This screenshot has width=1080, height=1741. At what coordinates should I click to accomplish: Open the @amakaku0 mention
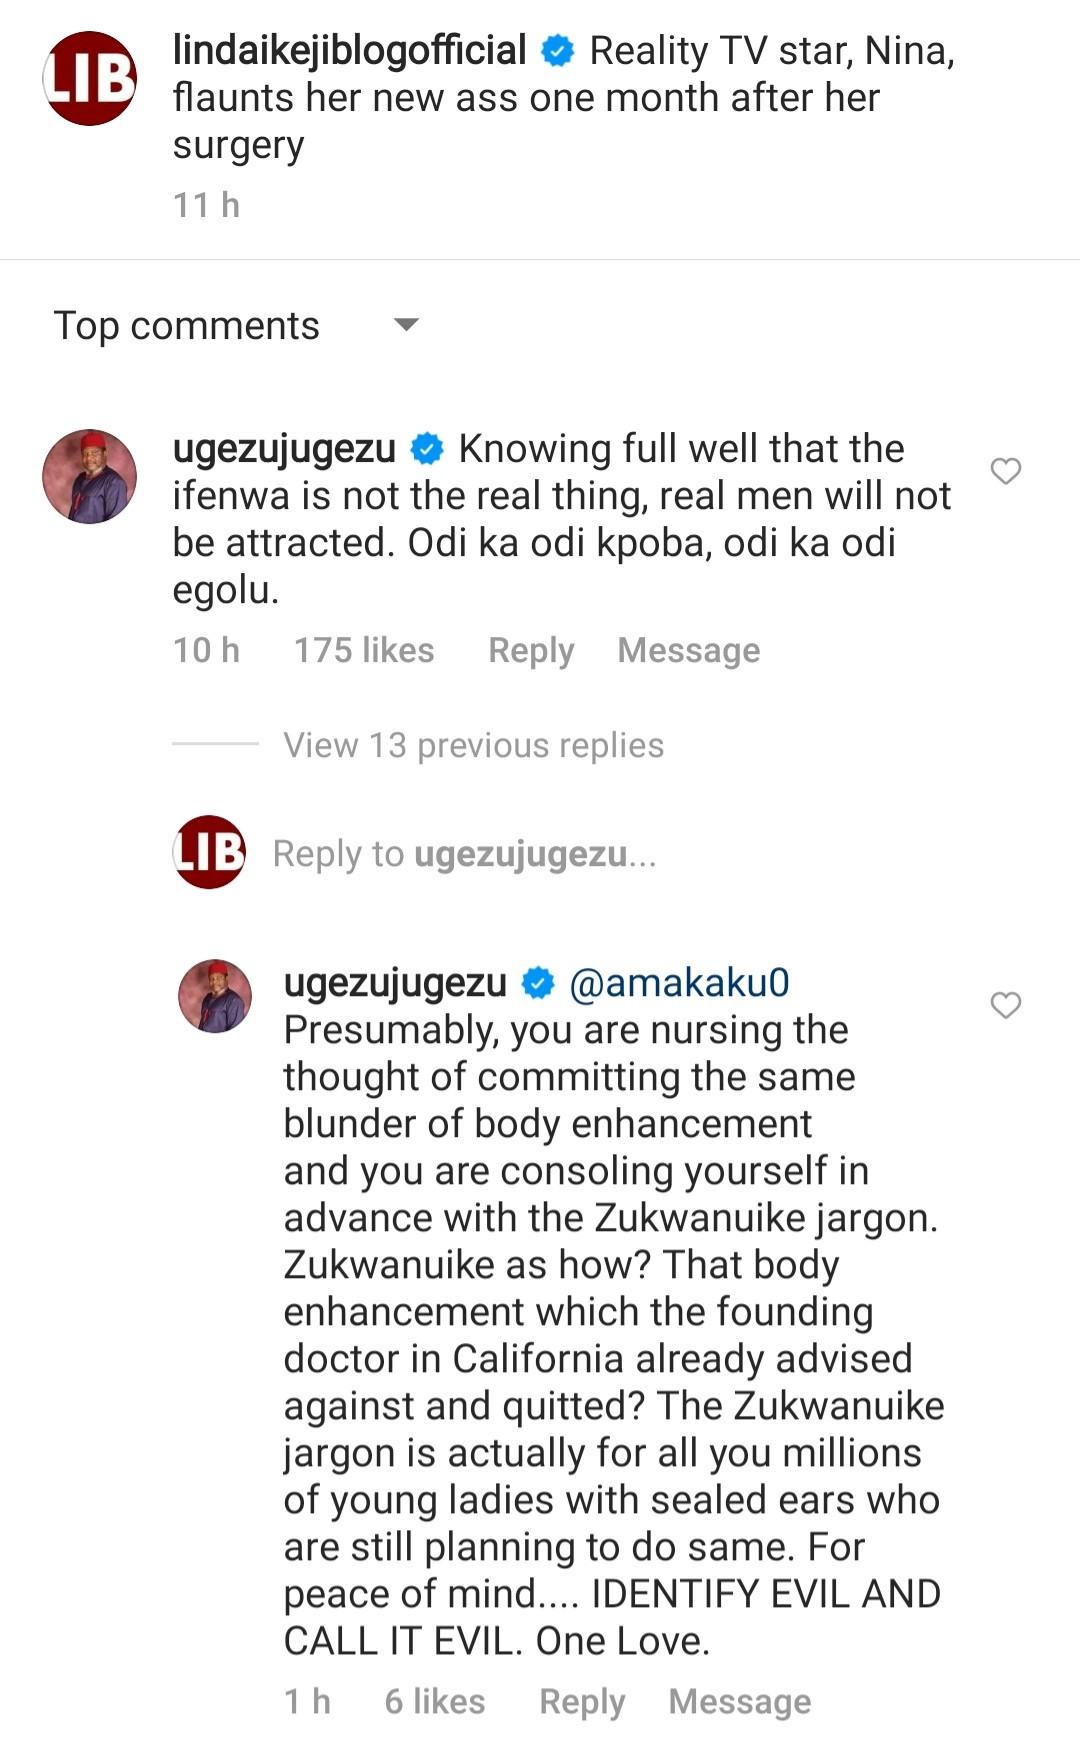(x=679, y=983)
